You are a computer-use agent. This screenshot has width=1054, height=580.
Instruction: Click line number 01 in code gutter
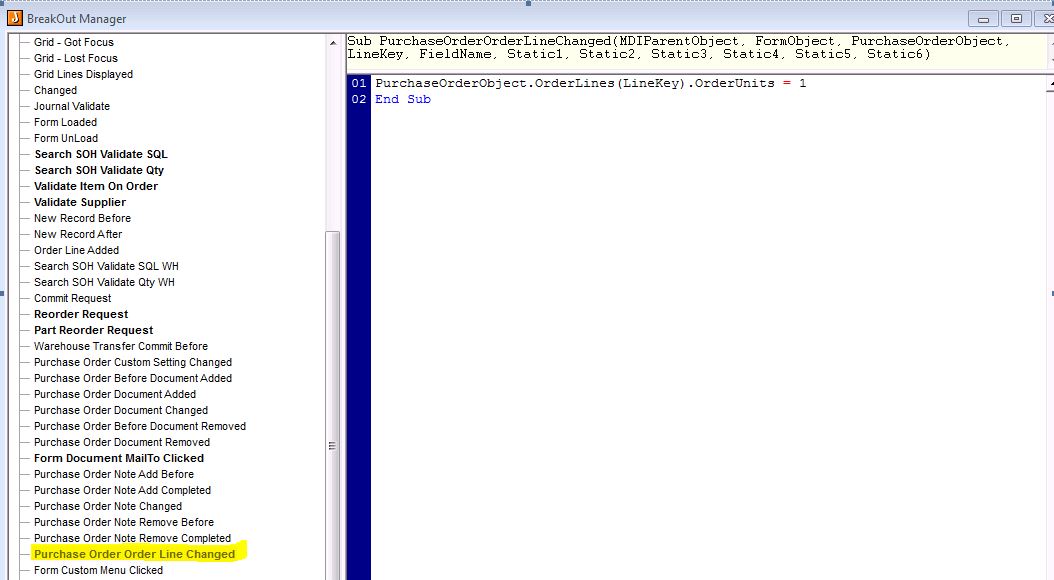click(359, 83)
